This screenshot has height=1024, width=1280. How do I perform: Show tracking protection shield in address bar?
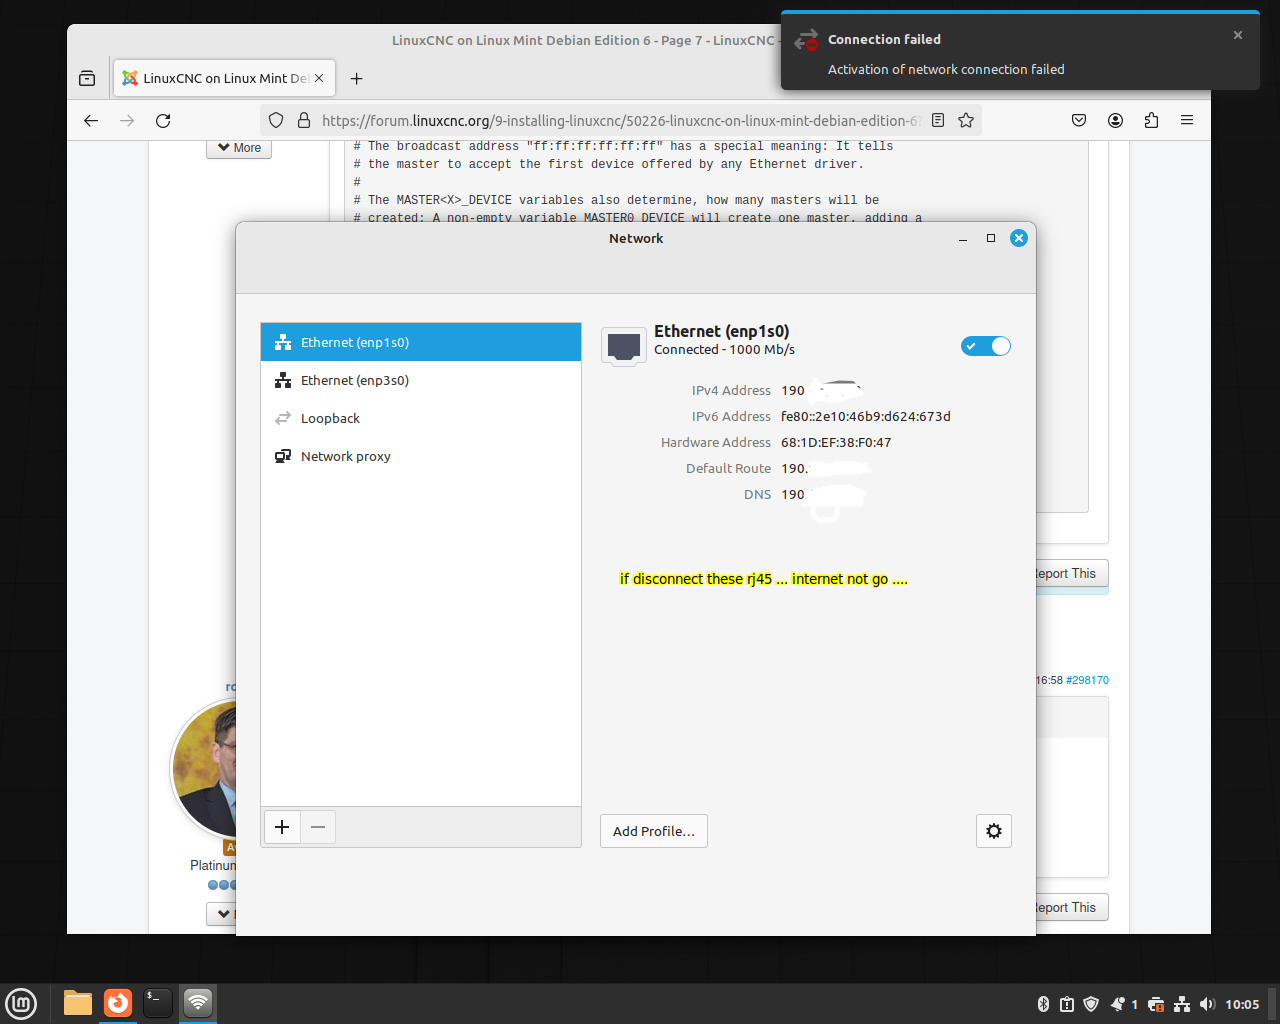(277, 120)
